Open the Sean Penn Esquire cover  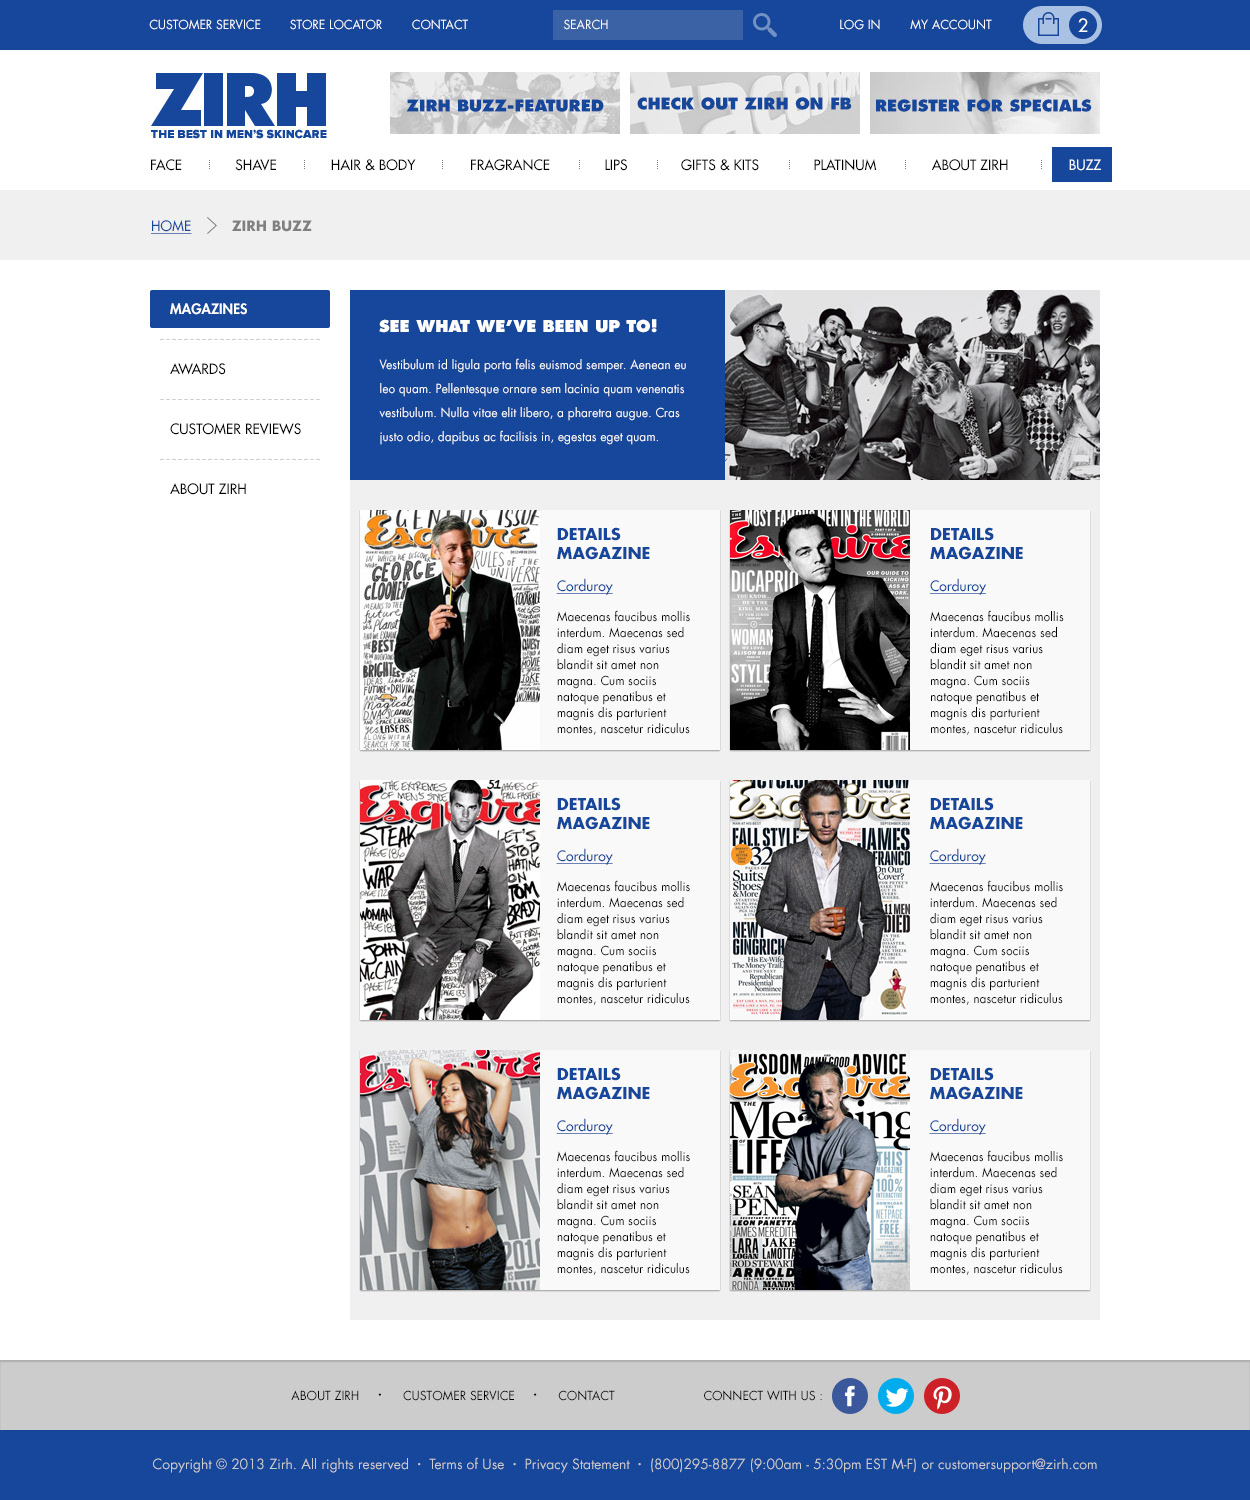(820, 1170)
